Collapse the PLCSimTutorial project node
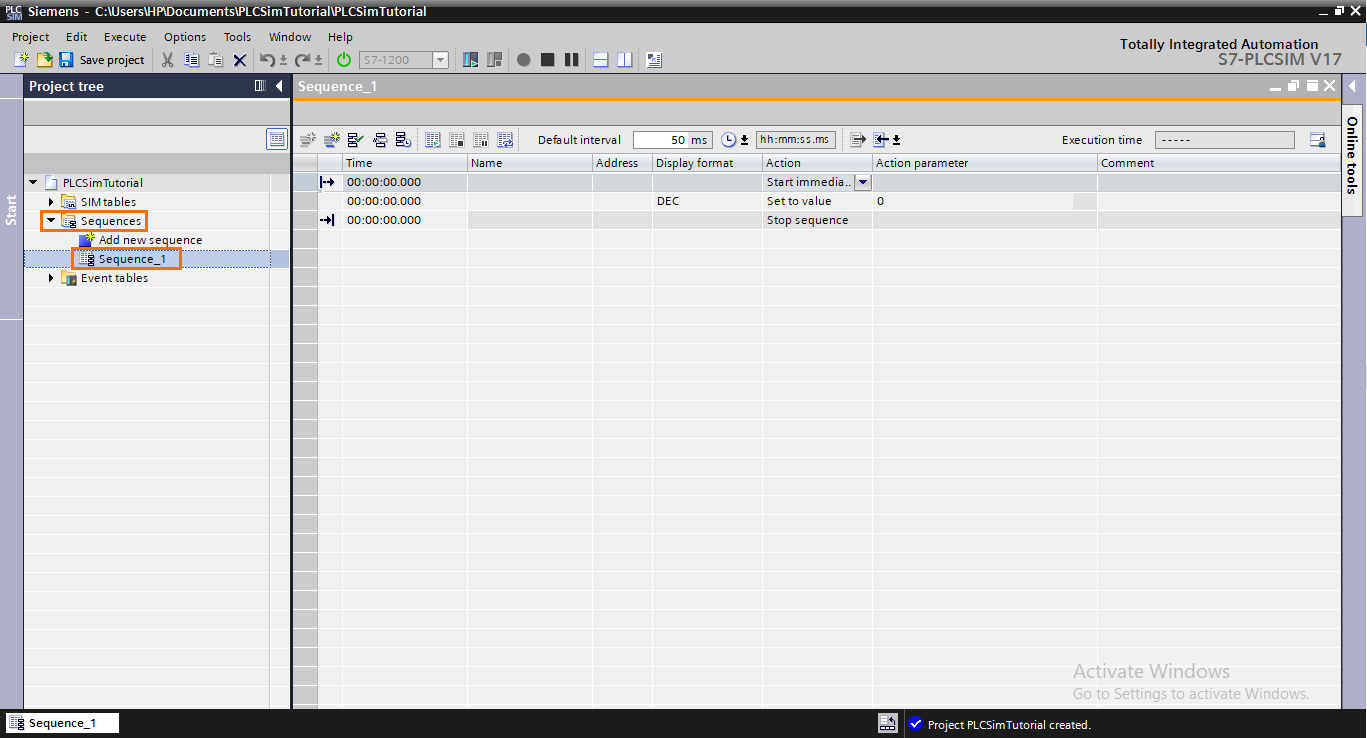 point(33,183)
